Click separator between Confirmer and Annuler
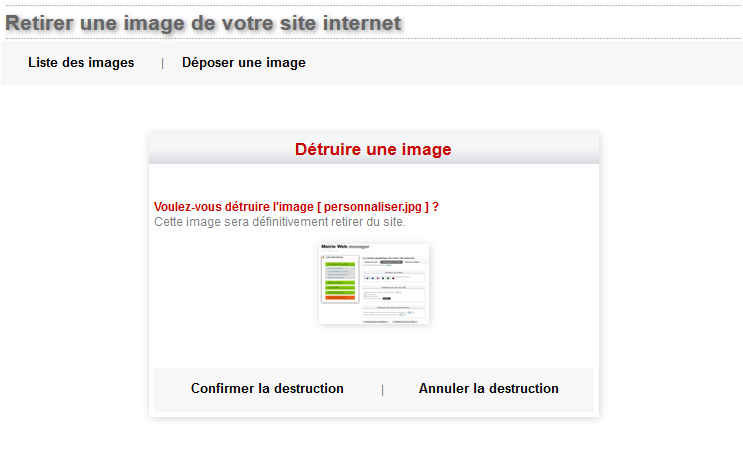 tap(382, 390)
